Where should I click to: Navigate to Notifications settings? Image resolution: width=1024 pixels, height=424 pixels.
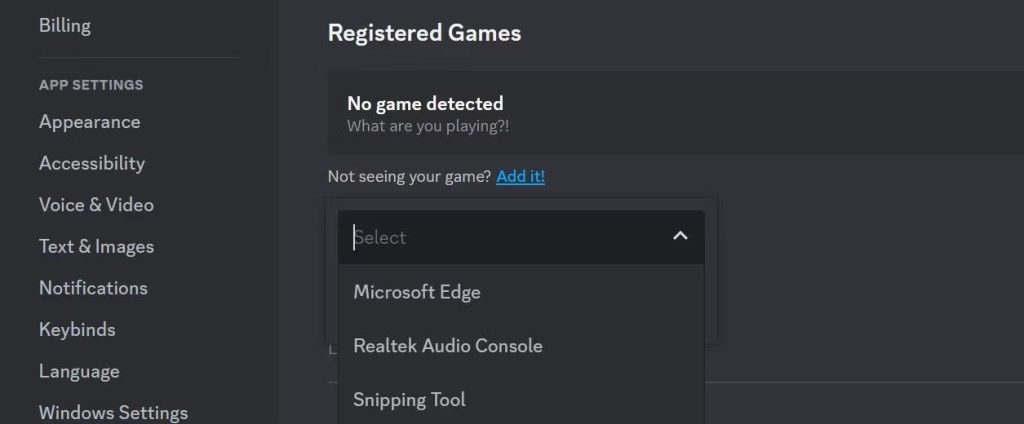pos(93,288)
